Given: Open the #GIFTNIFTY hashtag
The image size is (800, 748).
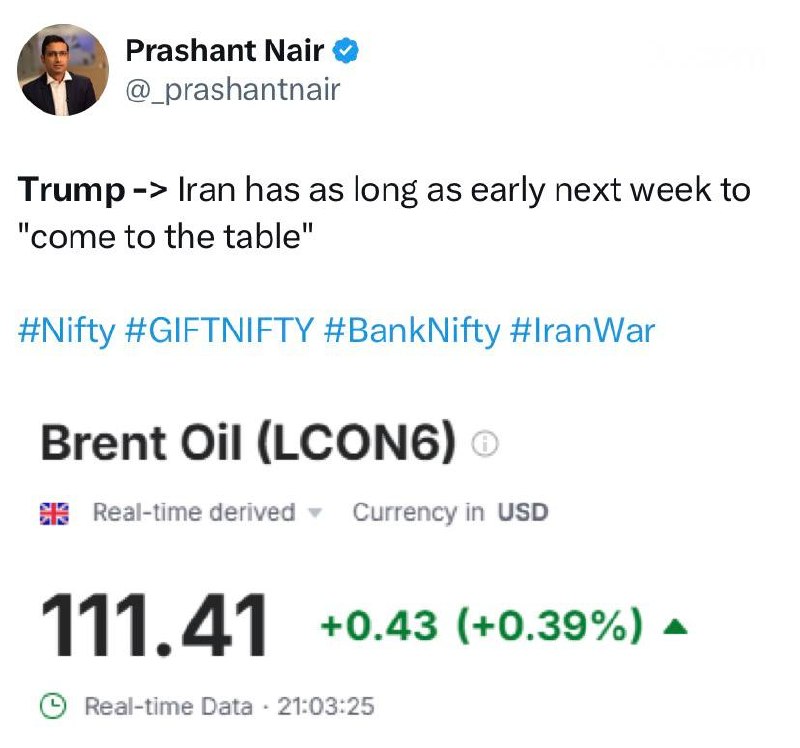Looking at the screenshot, I should click(219, 330).
